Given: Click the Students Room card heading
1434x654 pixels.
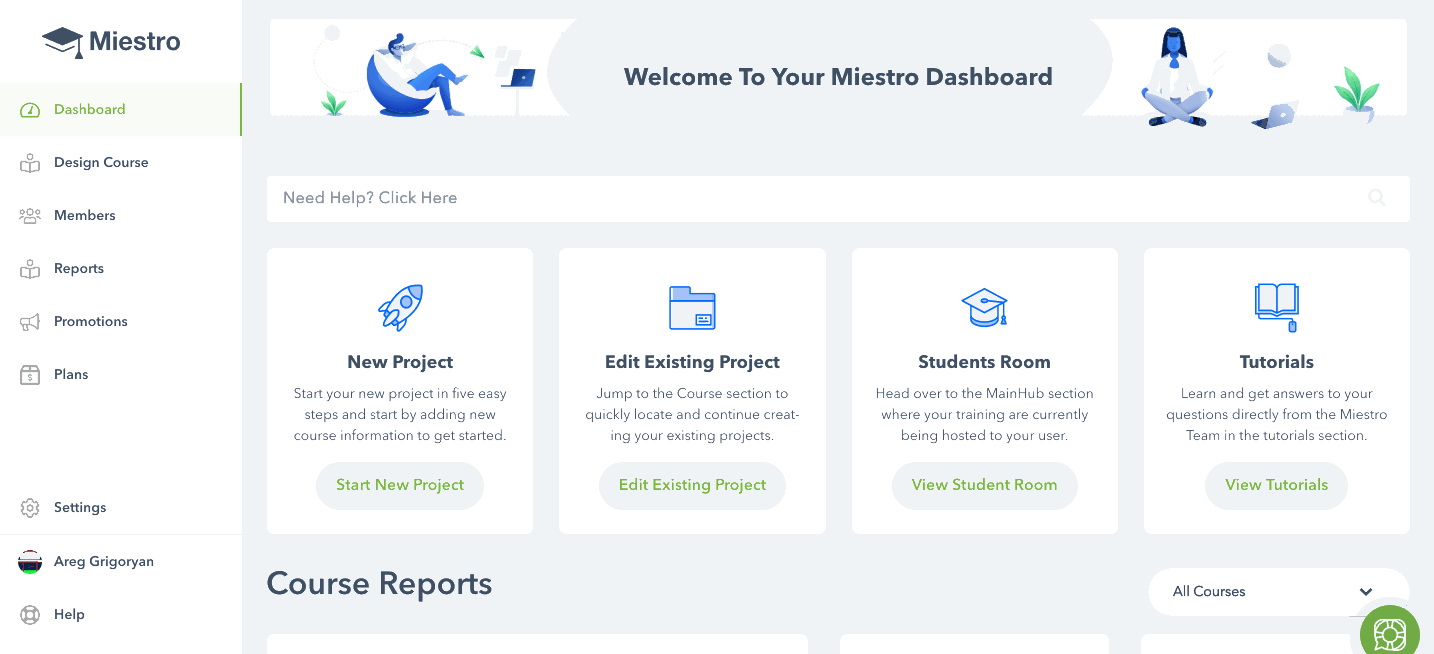Looking at the screenshot, I should coord(984,362).
